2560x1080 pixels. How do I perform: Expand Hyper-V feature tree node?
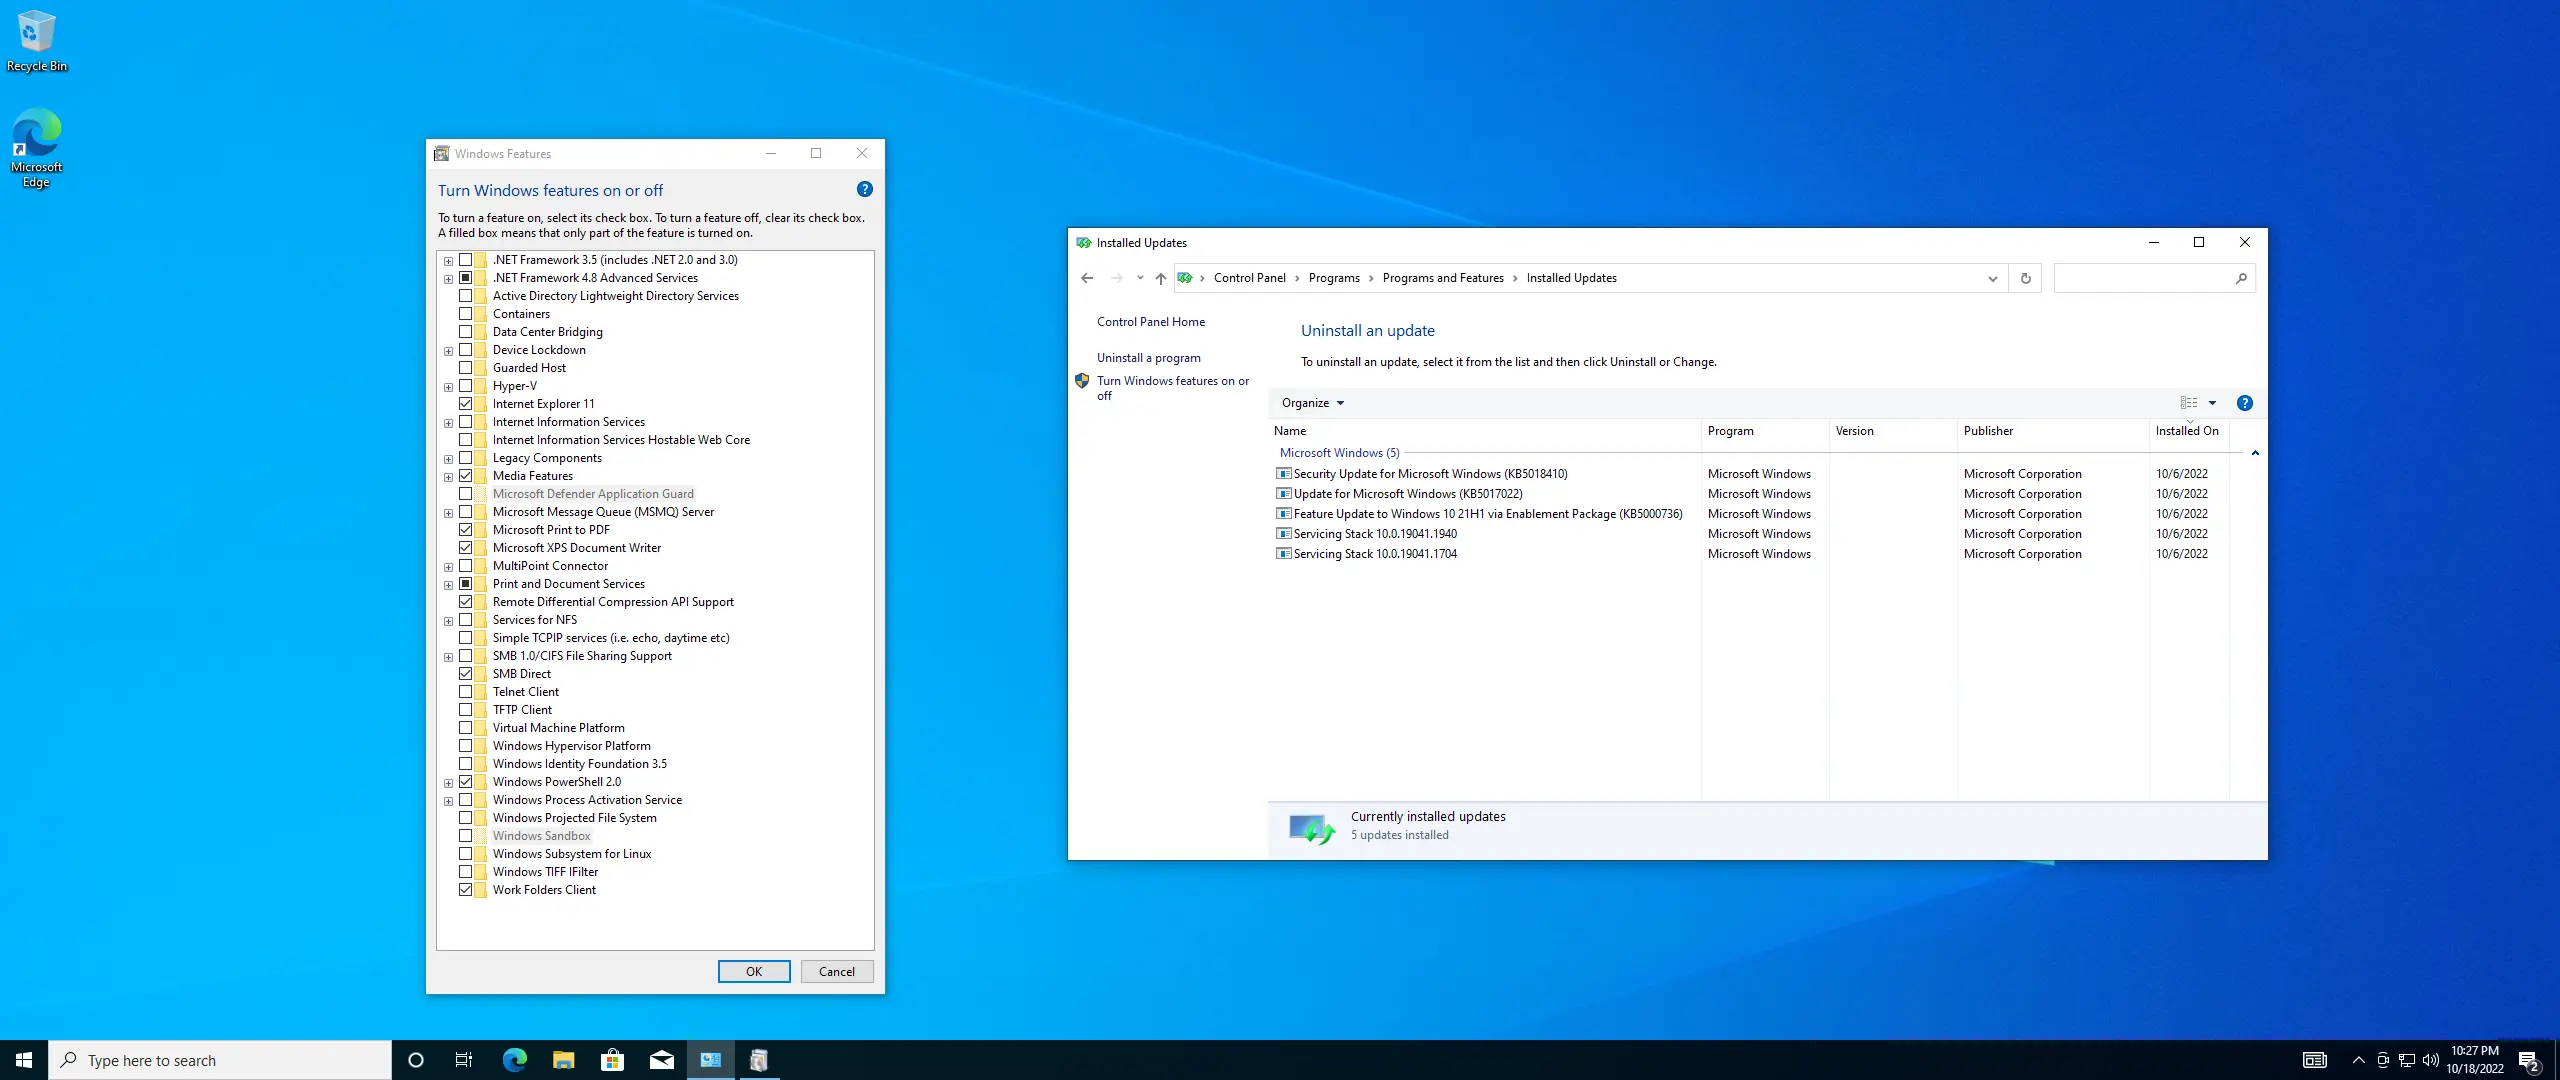449,387
